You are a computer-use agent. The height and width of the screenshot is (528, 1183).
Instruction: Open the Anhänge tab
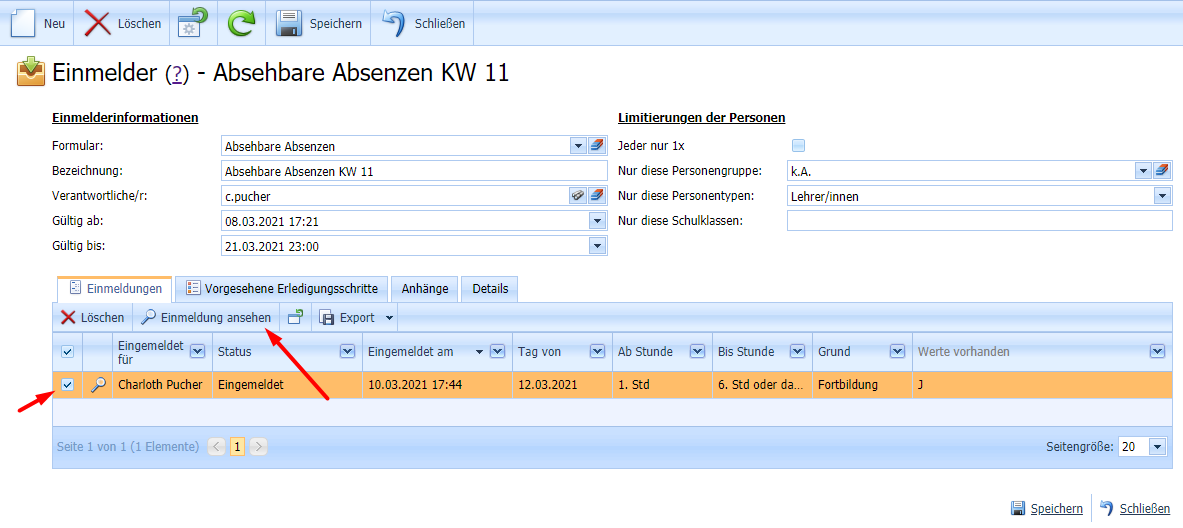point(425,289)
